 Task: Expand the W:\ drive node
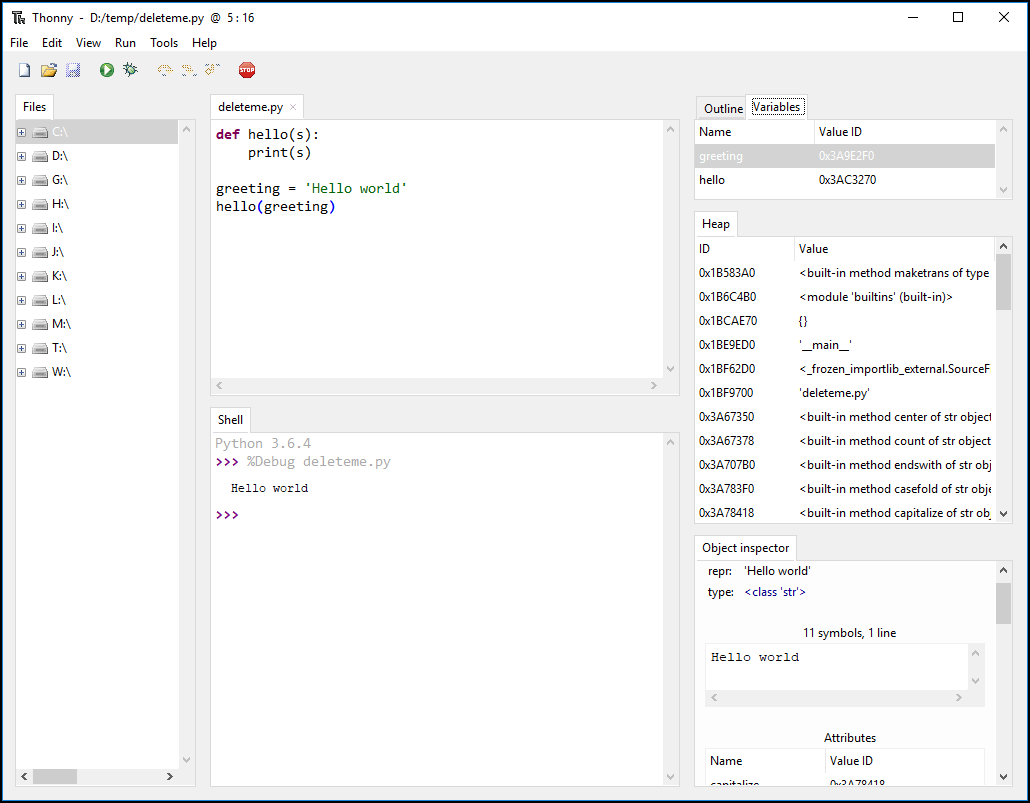(22, 373)
